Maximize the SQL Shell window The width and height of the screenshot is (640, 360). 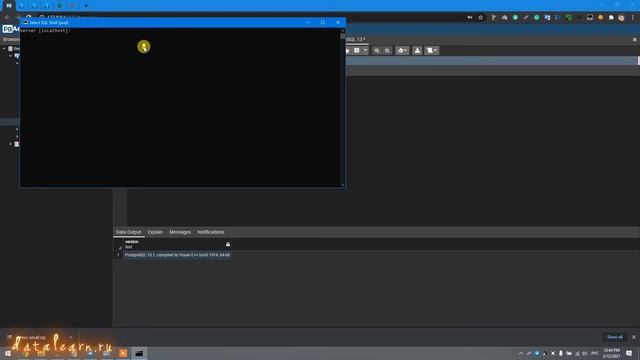(x=323, y=22)
